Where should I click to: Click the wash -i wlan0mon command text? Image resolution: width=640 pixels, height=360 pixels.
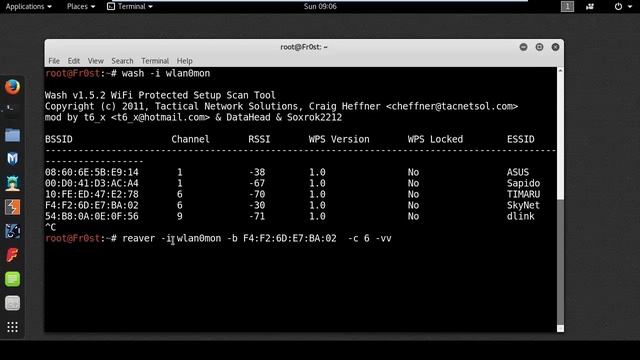point(166,73)
